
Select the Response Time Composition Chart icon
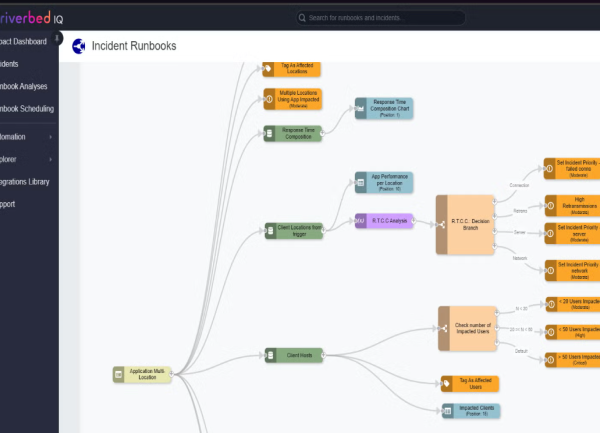360,108
